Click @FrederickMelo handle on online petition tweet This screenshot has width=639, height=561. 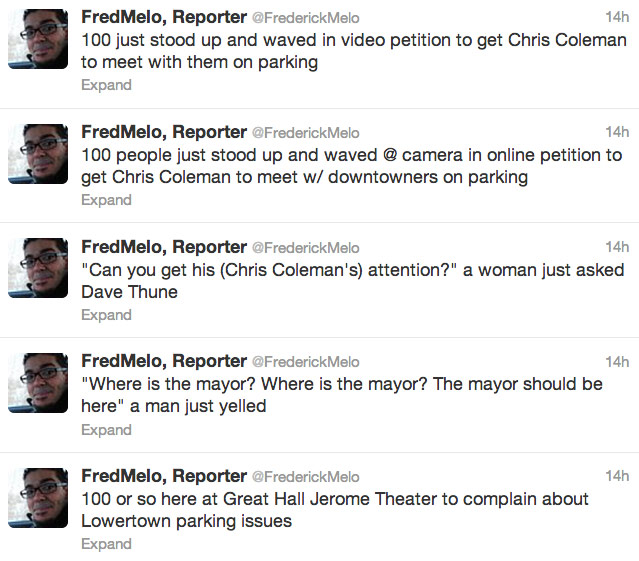[x=305, y=133]
